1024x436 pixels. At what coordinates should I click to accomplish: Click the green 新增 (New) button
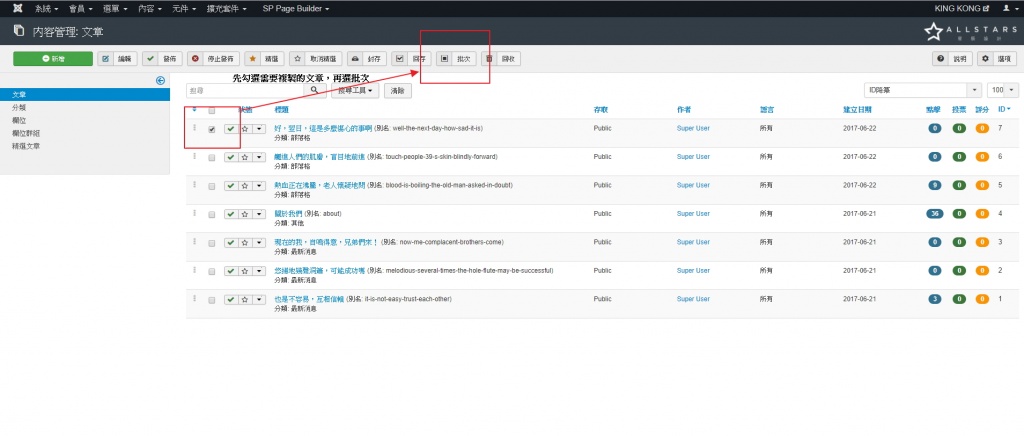coord(53,59)
